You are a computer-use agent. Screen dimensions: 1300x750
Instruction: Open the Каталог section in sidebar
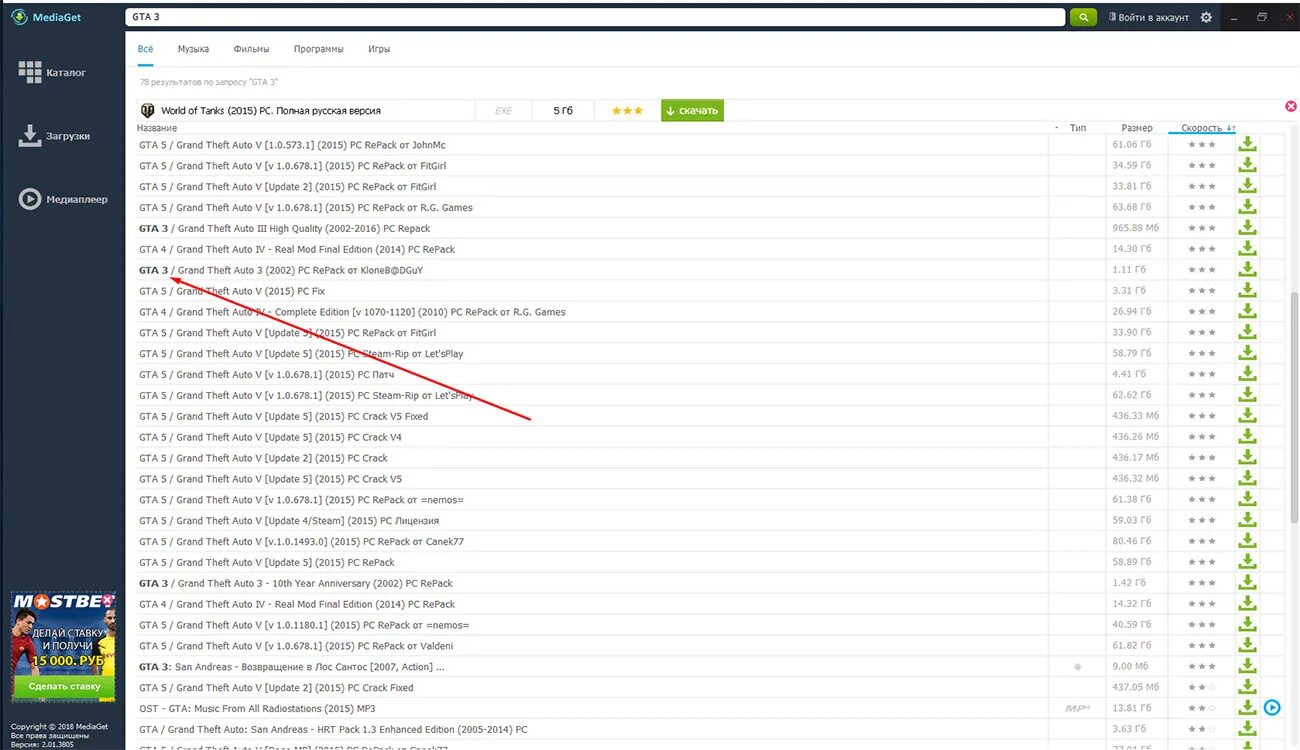pyautogui.click(x=52, y=72)
